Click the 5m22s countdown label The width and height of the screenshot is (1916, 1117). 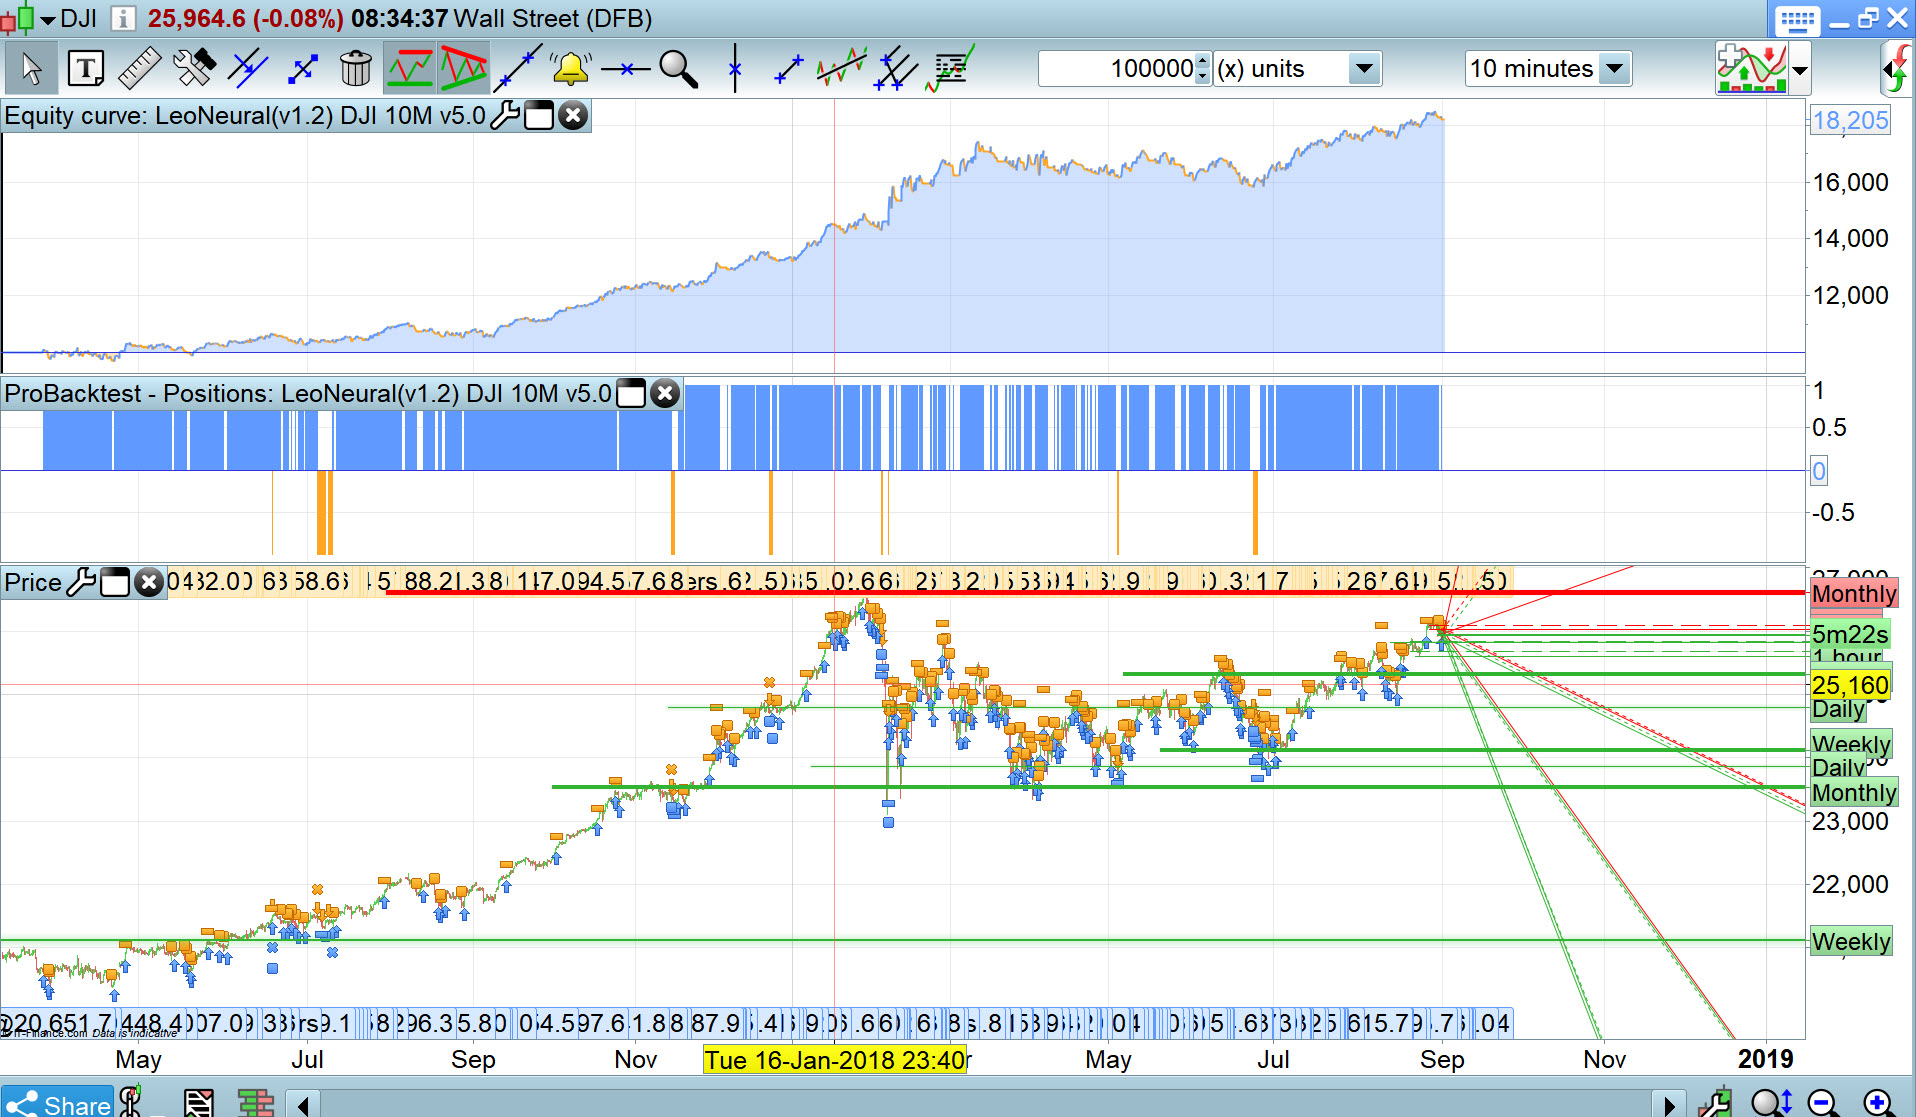click(x=1850, y=634)
